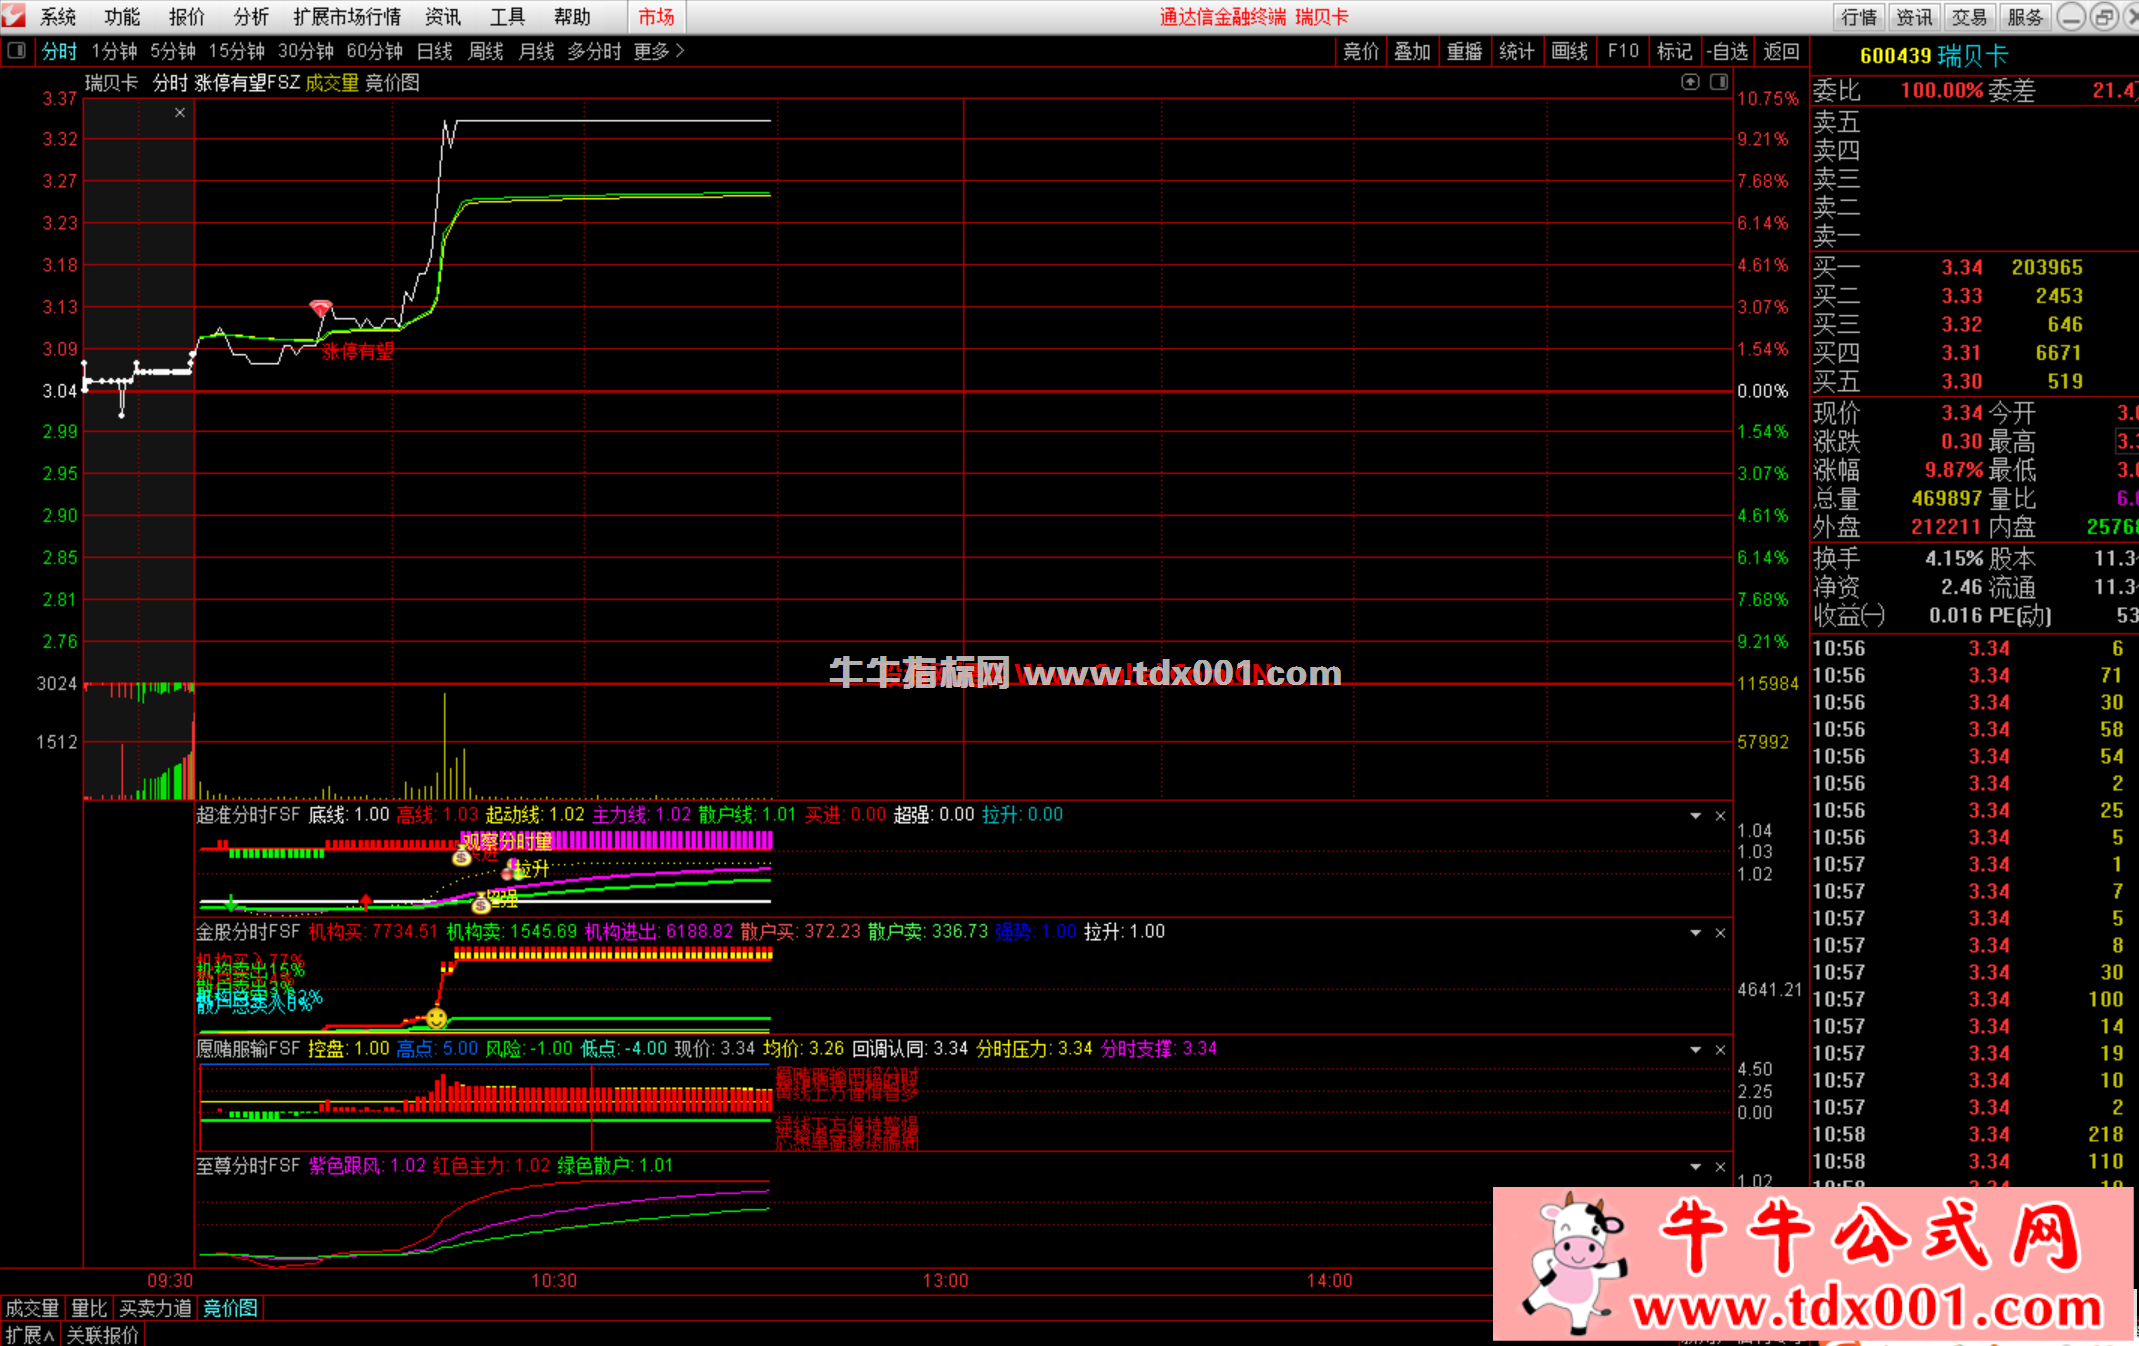Select the 5分钟 period tab
Screen dimensions: 2139x1346
point(173,51)
